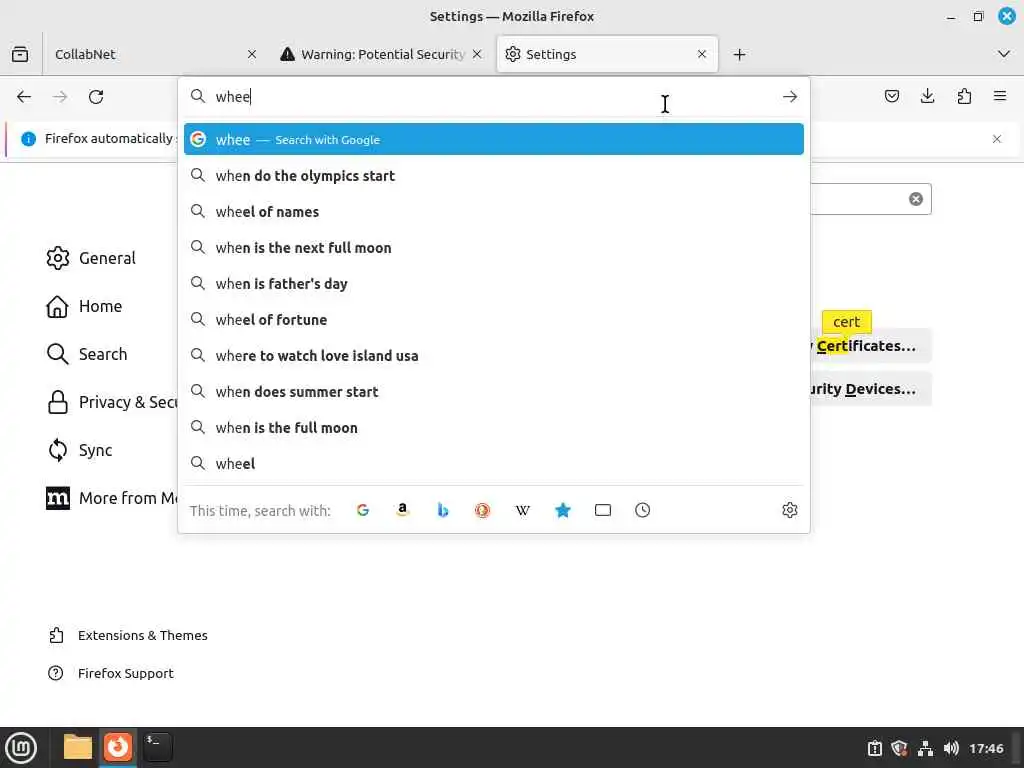
Task: Open the Linux Mint start menu
Action: pos(21,748)
